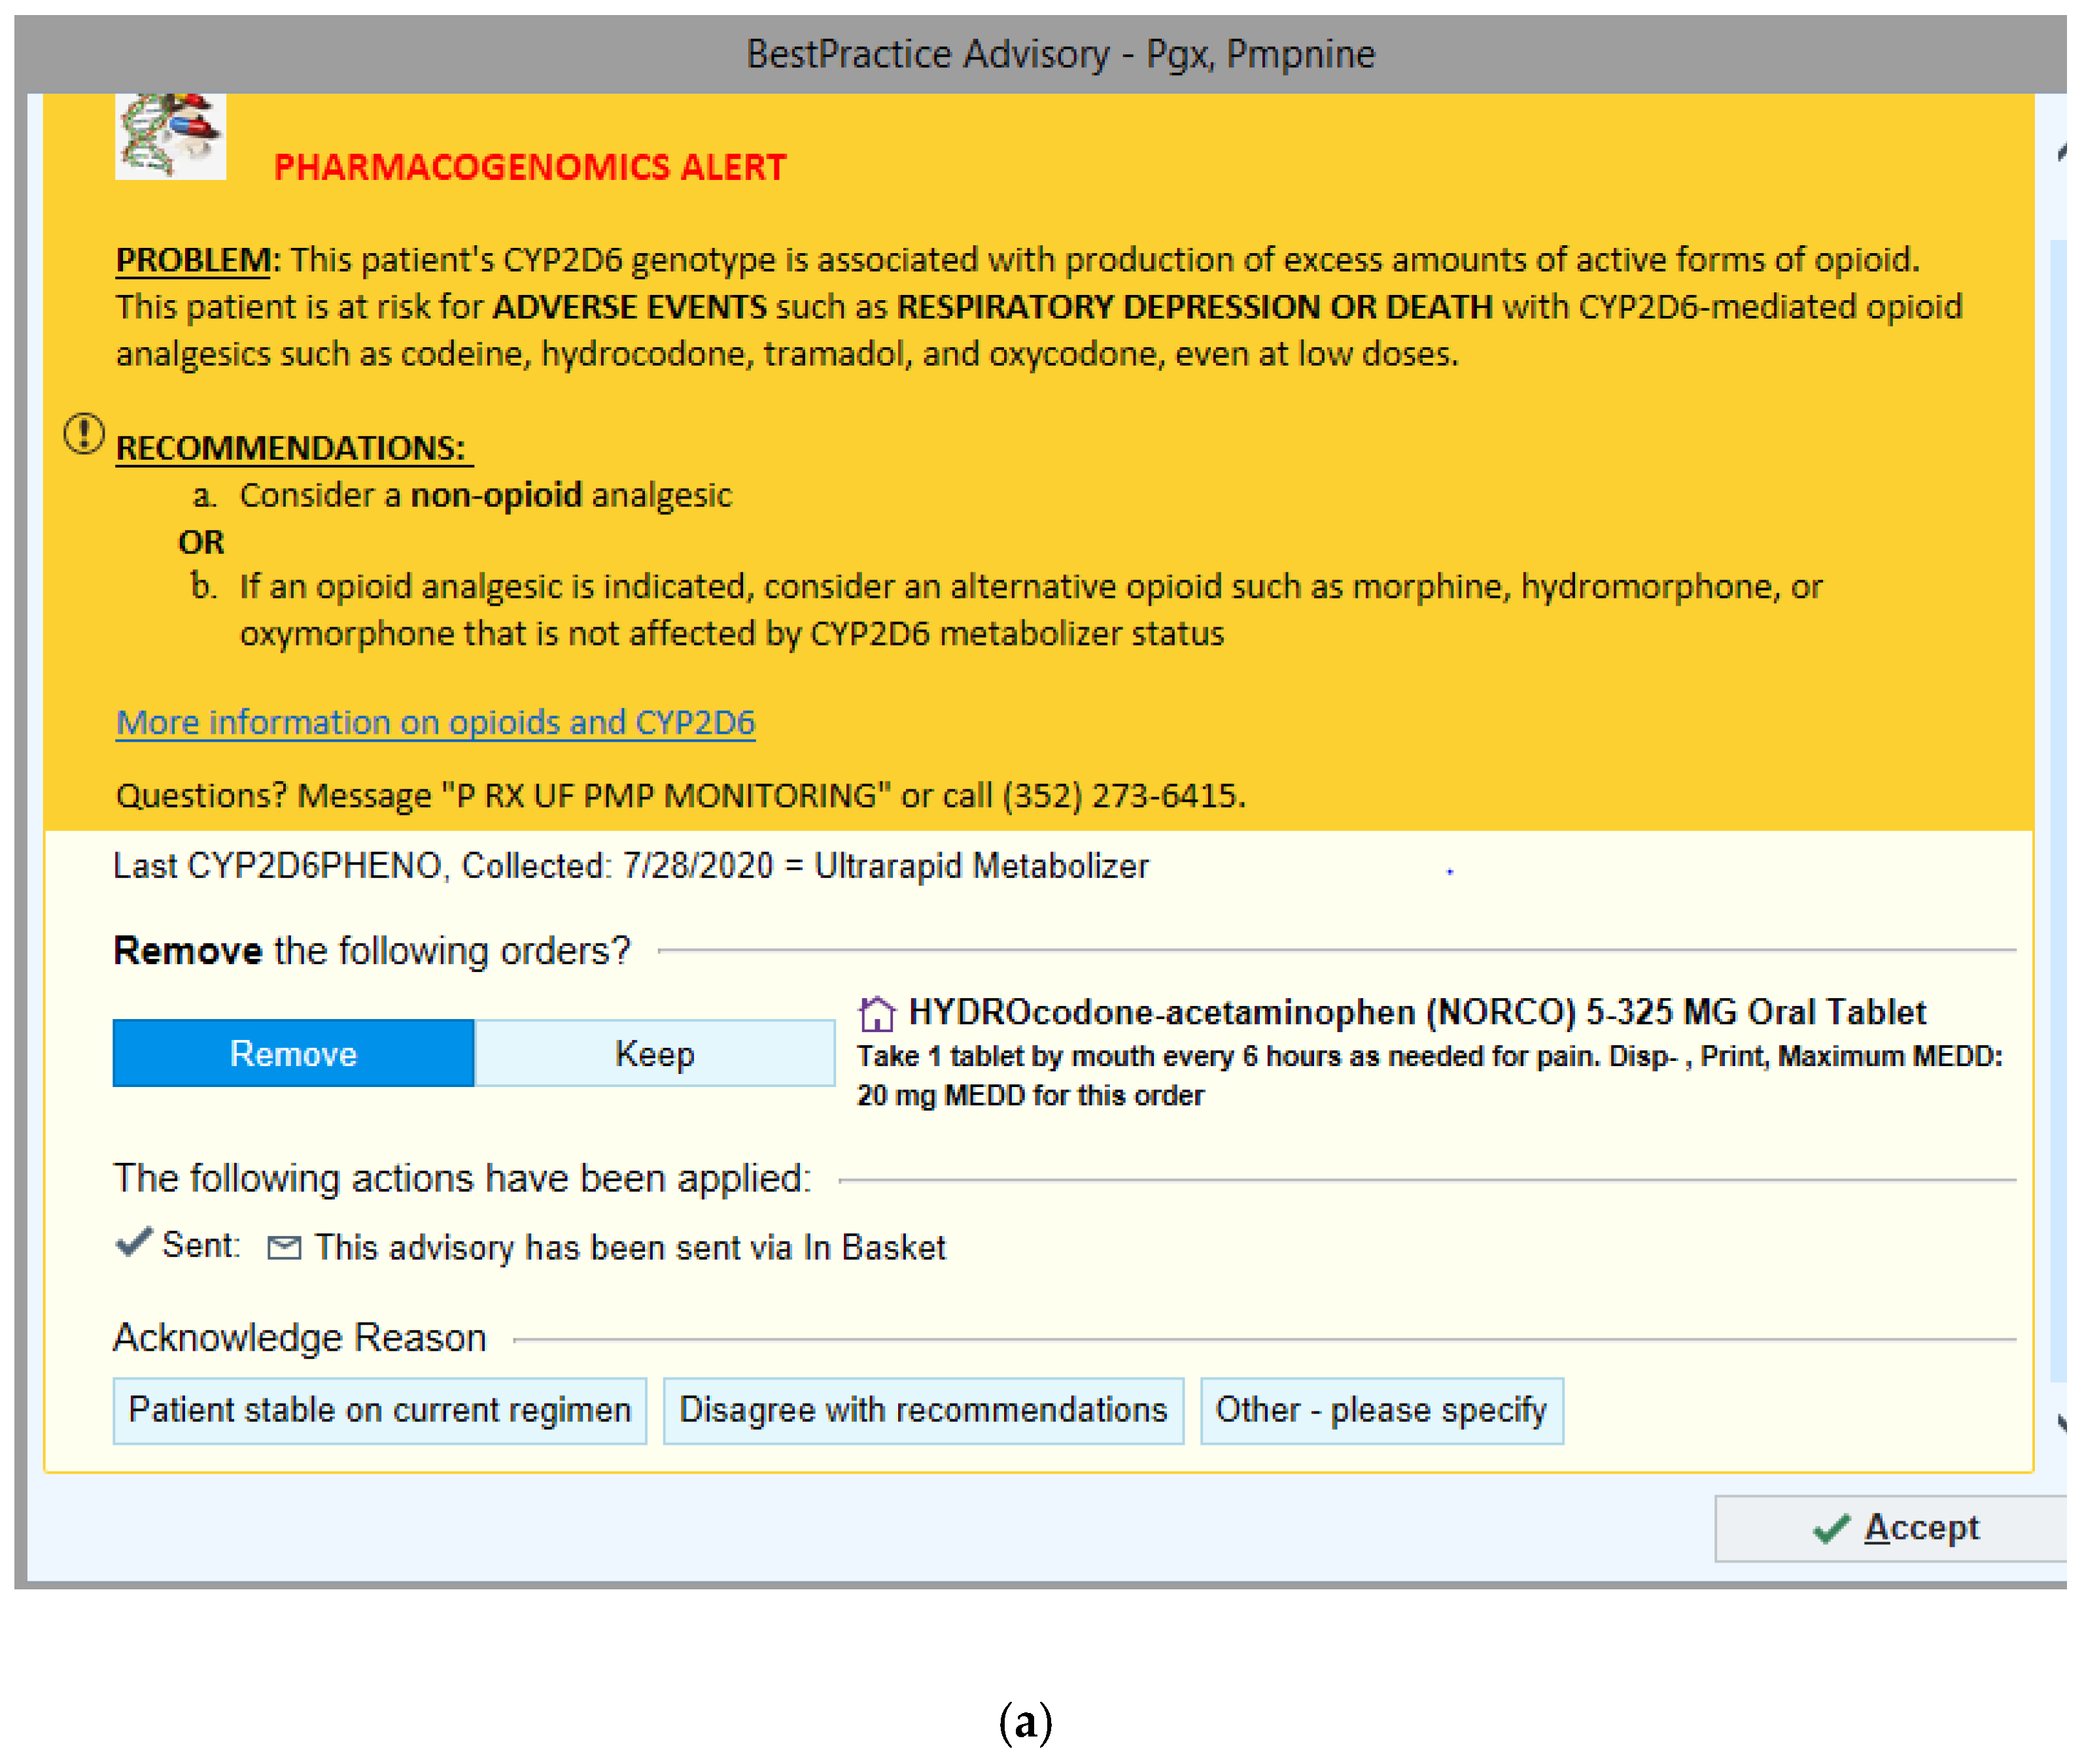Viewport: 2084px width, 1764px height.
Task: Select Keep for the NORCO order
Action: pos(655,1053)
